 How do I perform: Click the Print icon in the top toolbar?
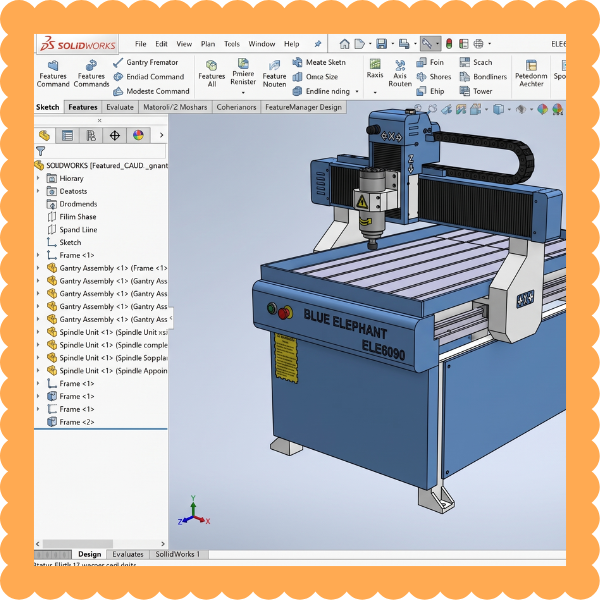[x=404, y=44]
